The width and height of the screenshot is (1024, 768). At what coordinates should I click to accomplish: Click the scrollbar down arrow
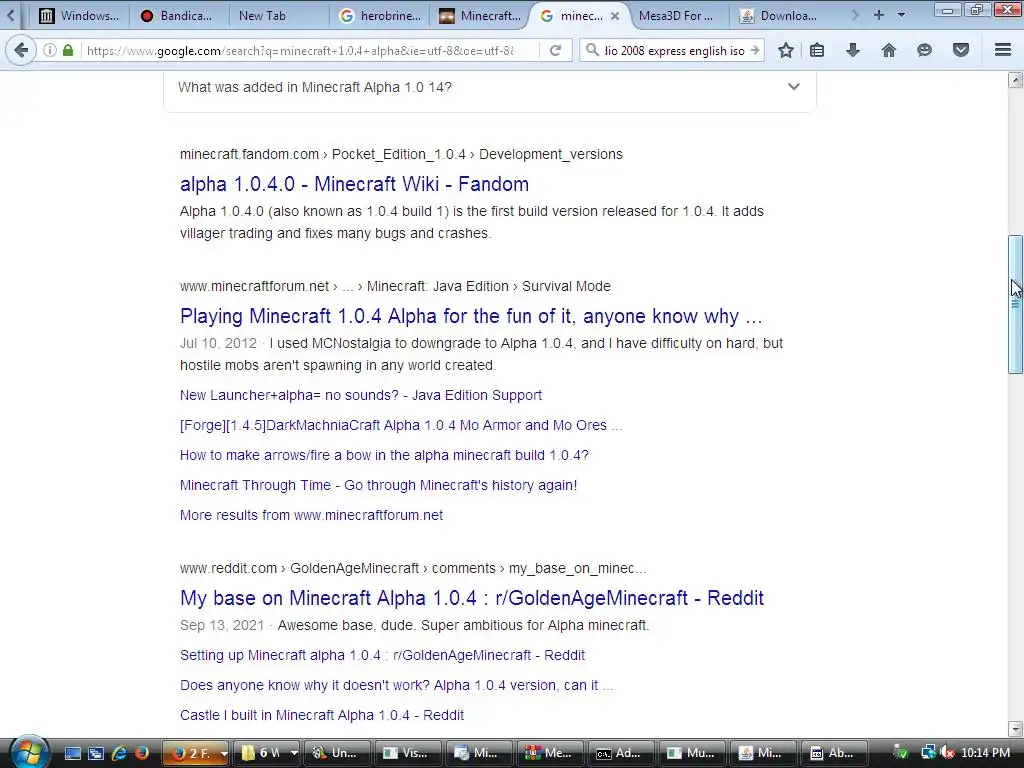[x=1015, y=728]
